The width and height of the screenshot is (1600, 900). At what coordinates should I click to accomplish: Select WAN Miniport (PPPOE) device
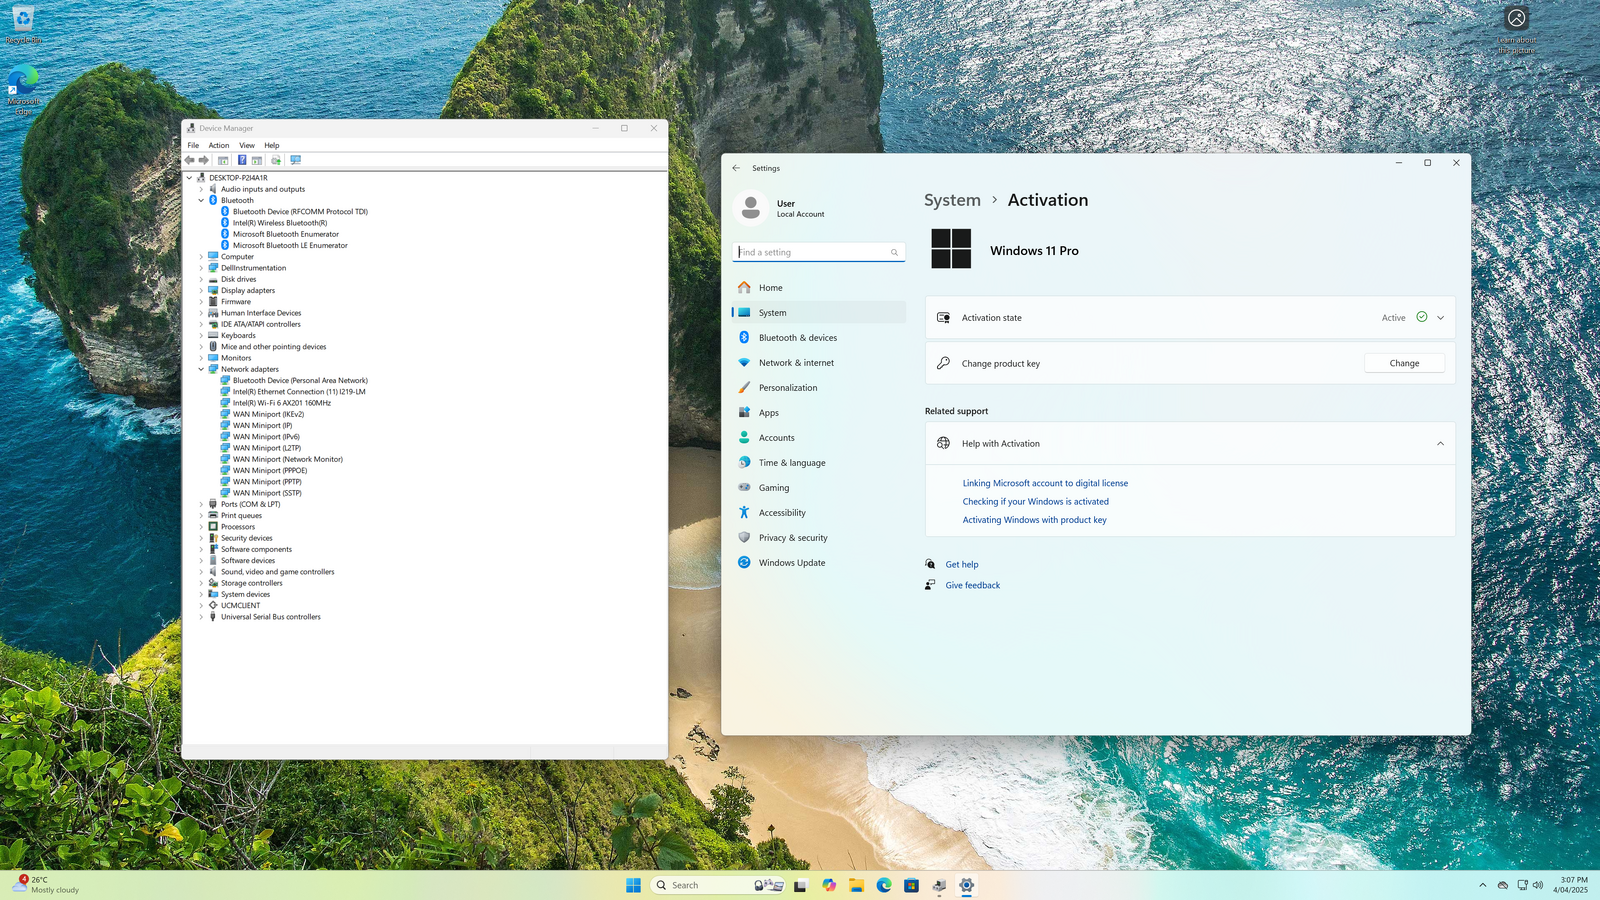tap(270, 471)
